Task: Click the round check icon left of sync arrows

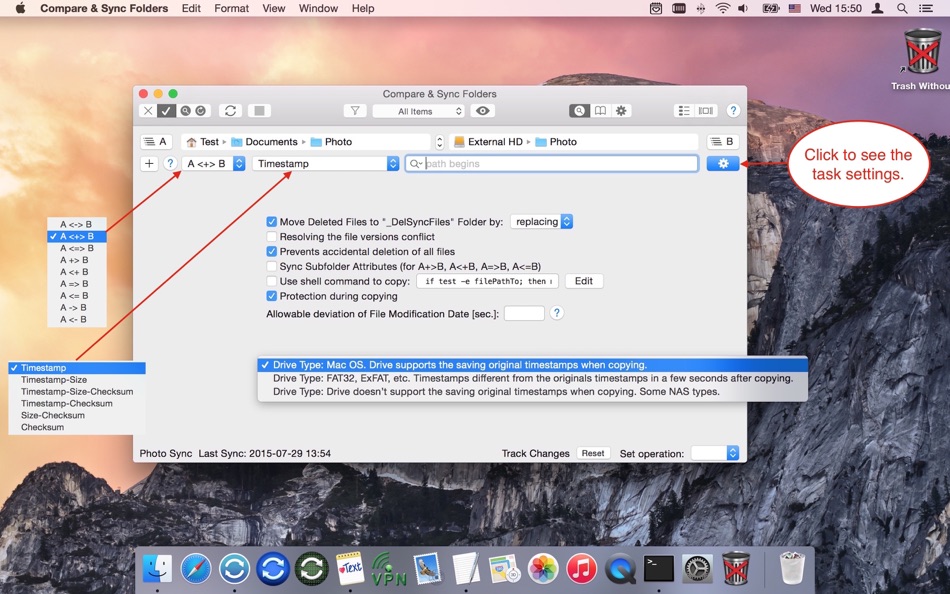Action: (x=201, y=111)
